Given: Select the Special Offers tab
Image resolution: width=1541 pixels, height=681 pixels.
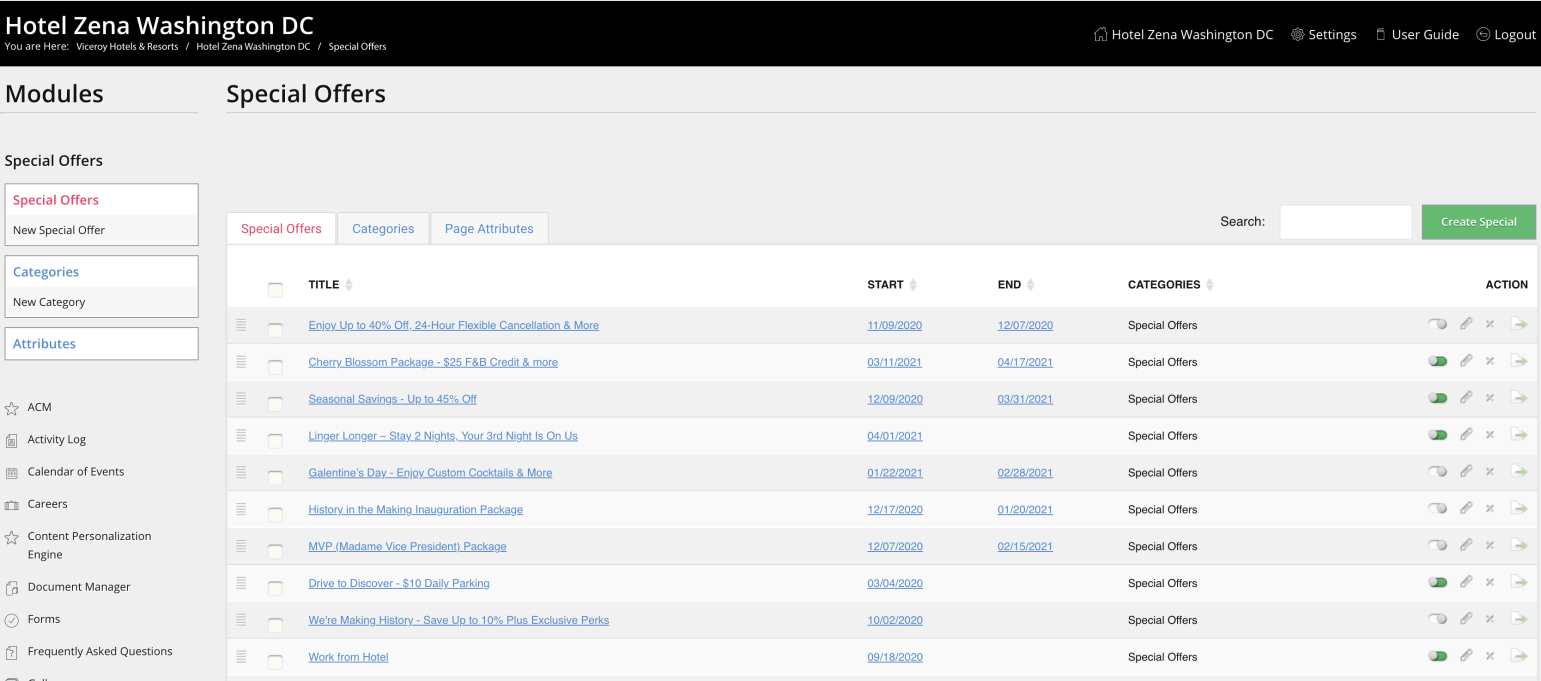Looking at the screenshot, I should 281,228.
